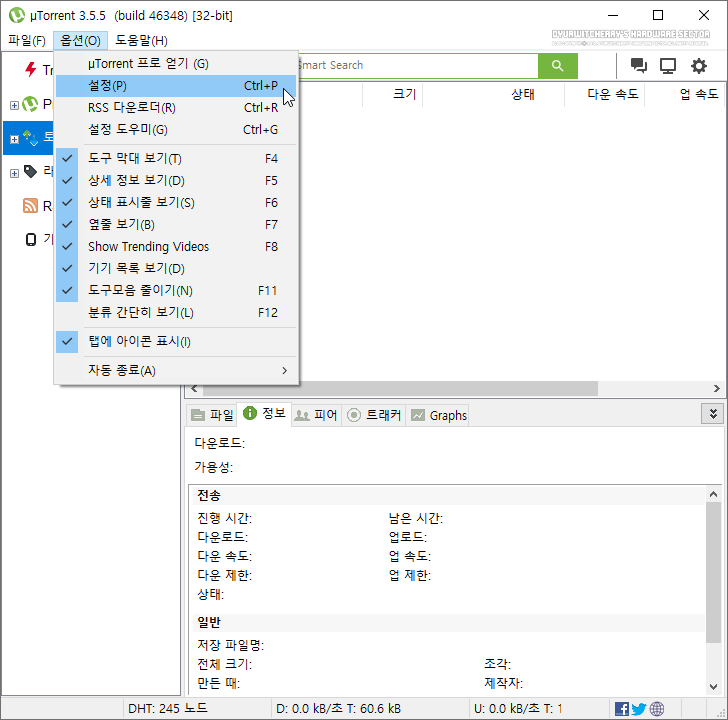Toggle 옆줄 보기(B) option
728x720 pixels.
point(176,225)
